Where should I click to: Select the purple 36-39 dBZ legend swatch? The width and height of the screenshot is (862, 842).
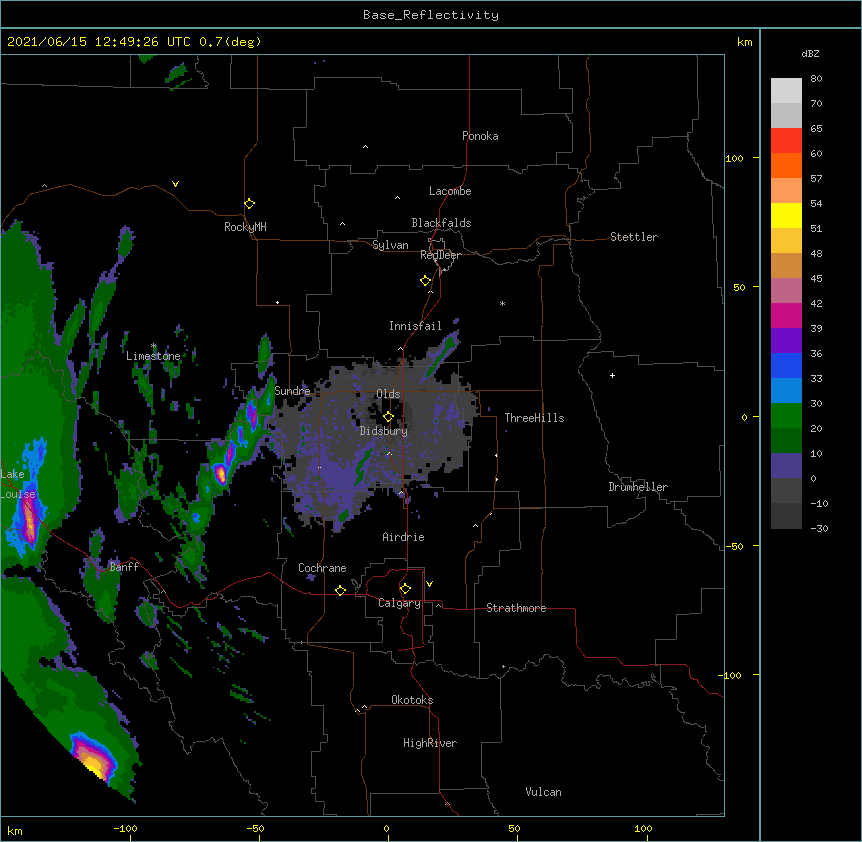(x=786, y=340)
